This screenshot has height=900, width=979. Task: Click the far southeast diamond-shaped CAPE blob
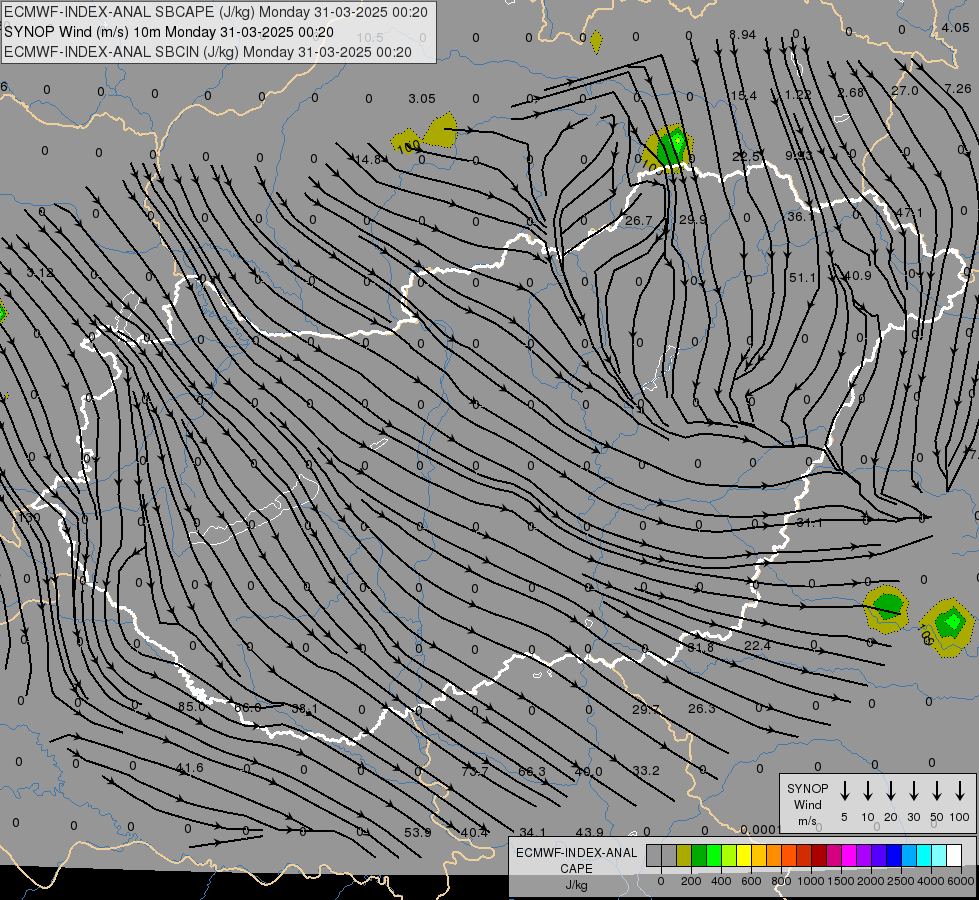(x=950, y=626)
